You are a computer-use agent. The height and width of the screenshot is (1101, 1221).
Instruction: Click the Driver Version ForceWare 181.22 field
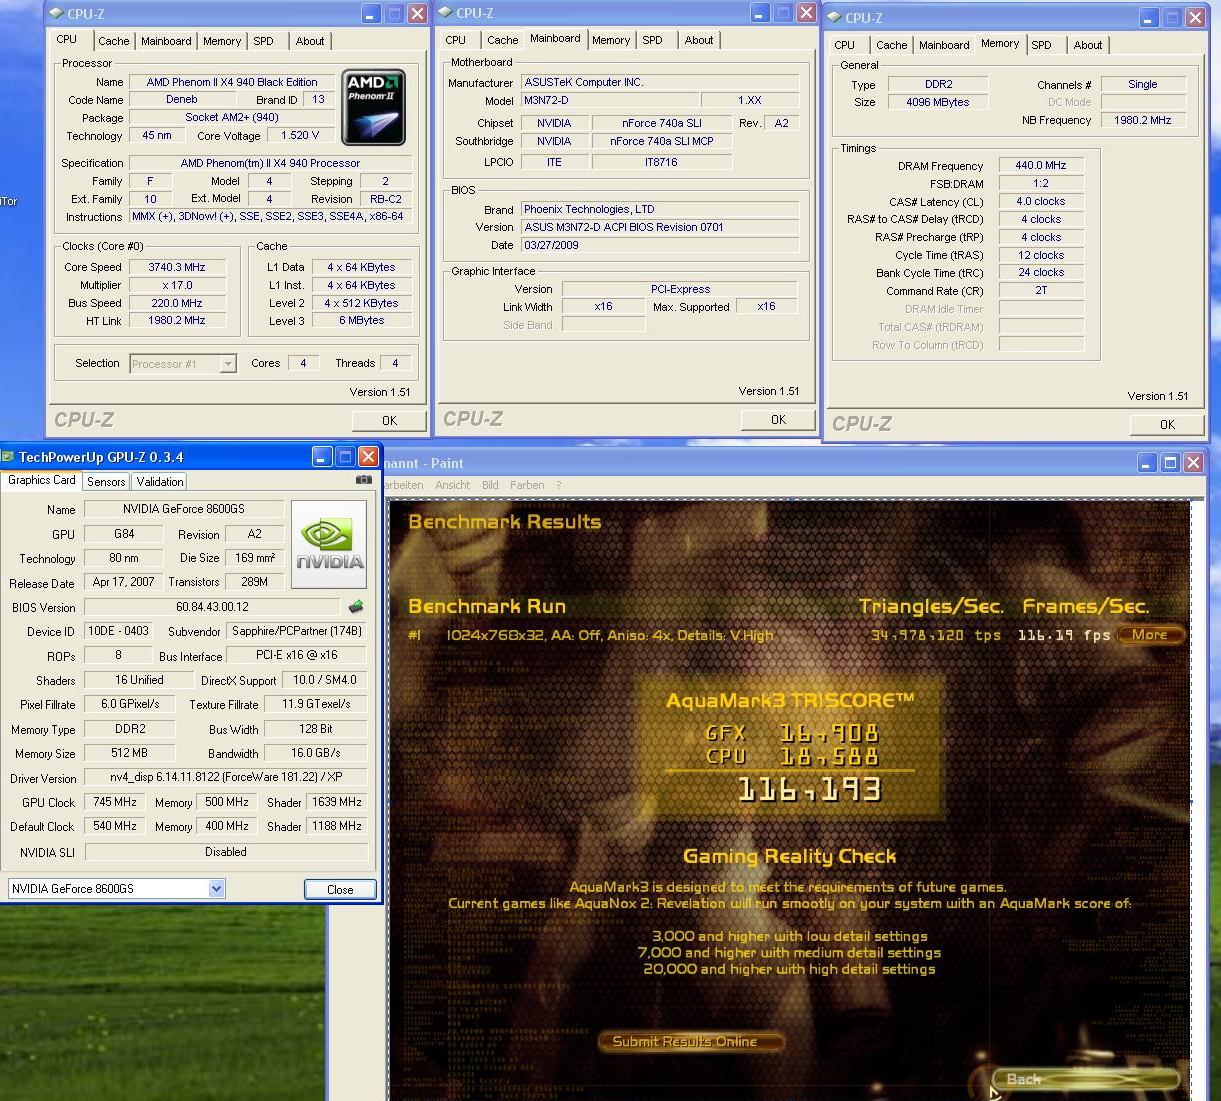(226, 777)
